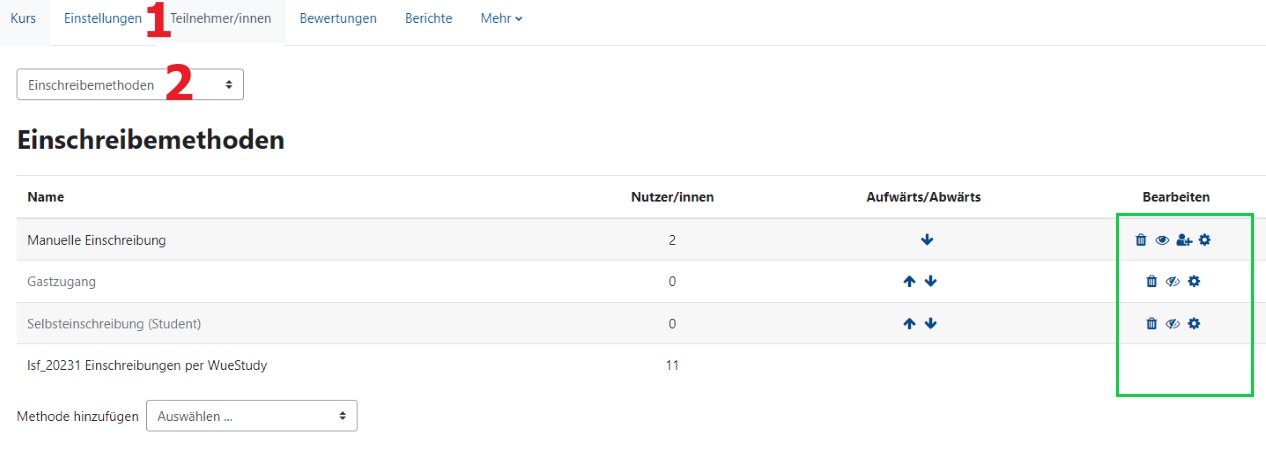Open settings gear for Manuelle Einschreibung
The width and height of the screenshot is (1266, 451).
coord(1205,240)
